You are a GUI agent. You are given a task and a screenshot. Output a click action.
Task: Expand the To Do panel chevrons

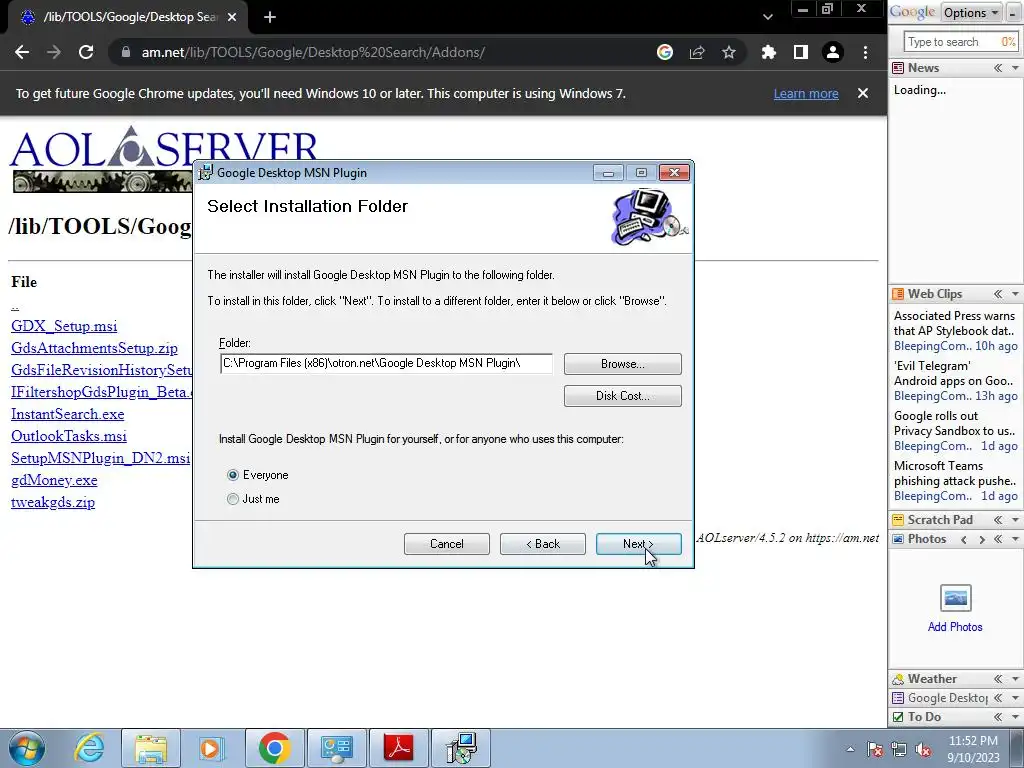coord(999,717)
